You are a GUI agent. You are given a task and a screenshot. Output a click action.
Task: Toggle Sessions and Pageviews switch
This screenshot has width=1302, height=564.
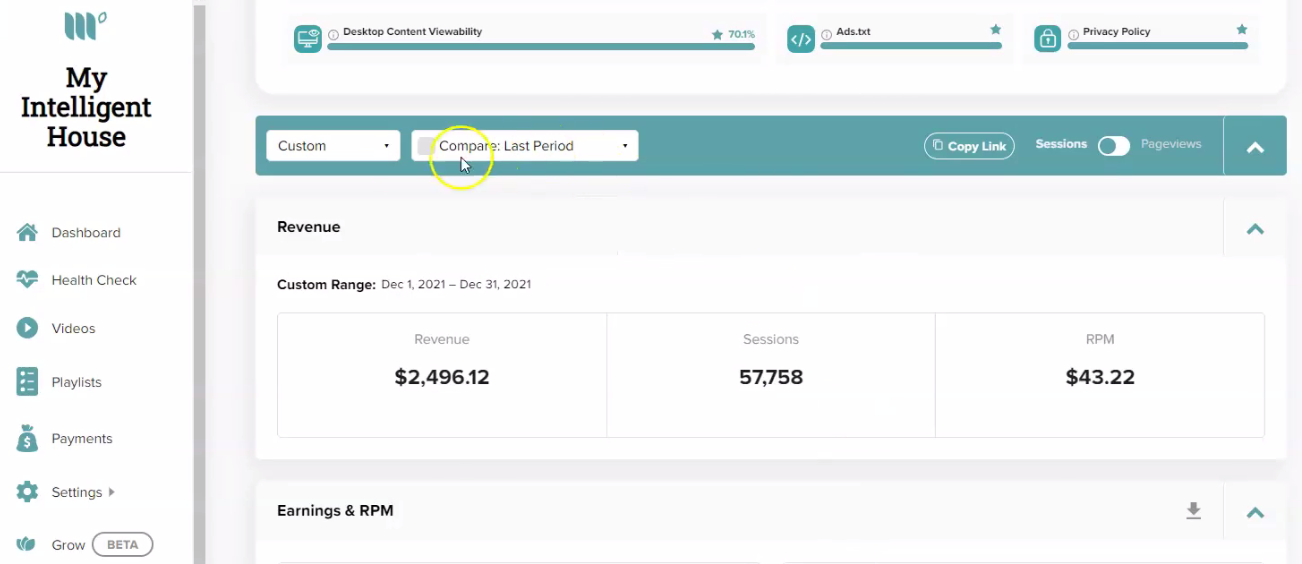[x=1114, y=146]
